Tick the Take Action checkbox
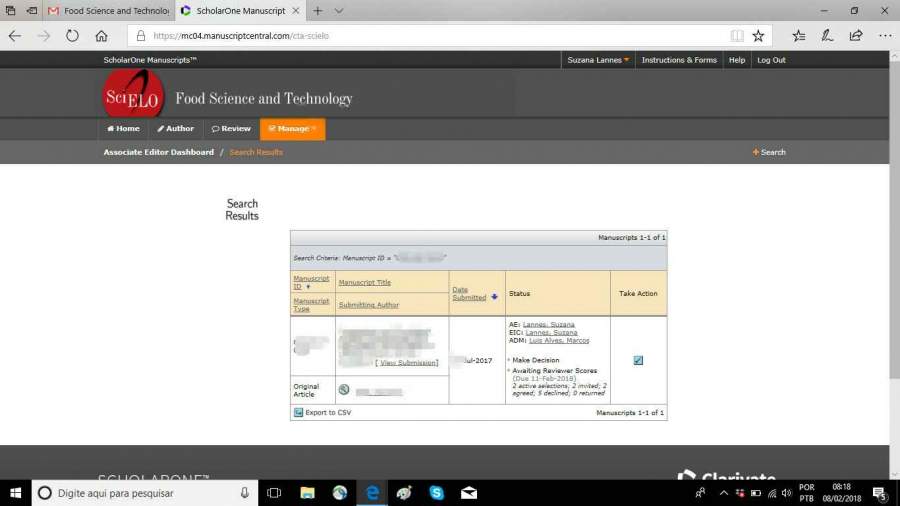 click(x=638, y=361)
